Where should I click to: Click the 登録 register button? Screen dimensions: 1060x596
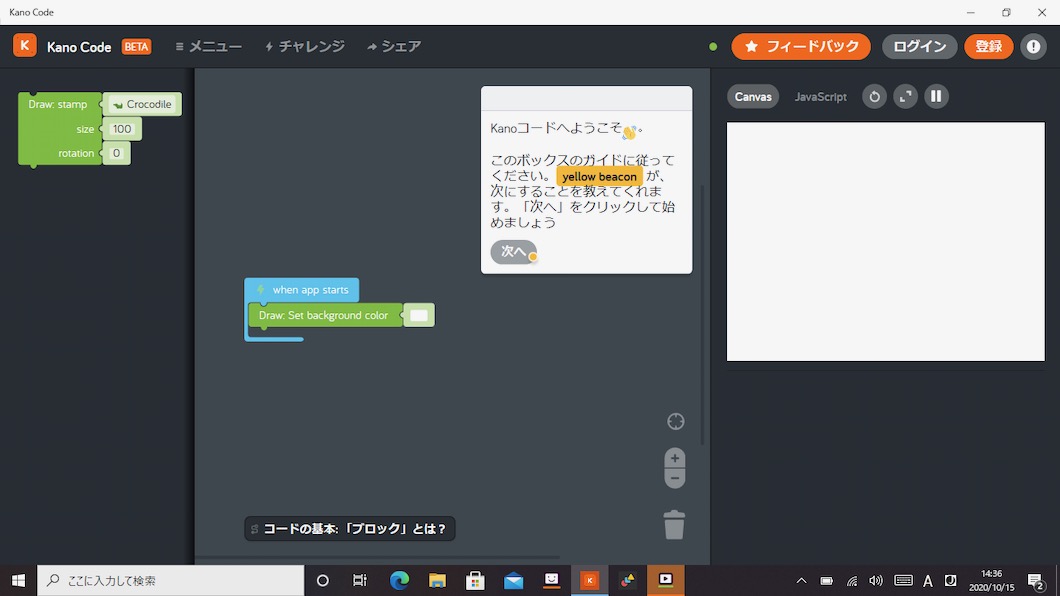tap(988, 47)
